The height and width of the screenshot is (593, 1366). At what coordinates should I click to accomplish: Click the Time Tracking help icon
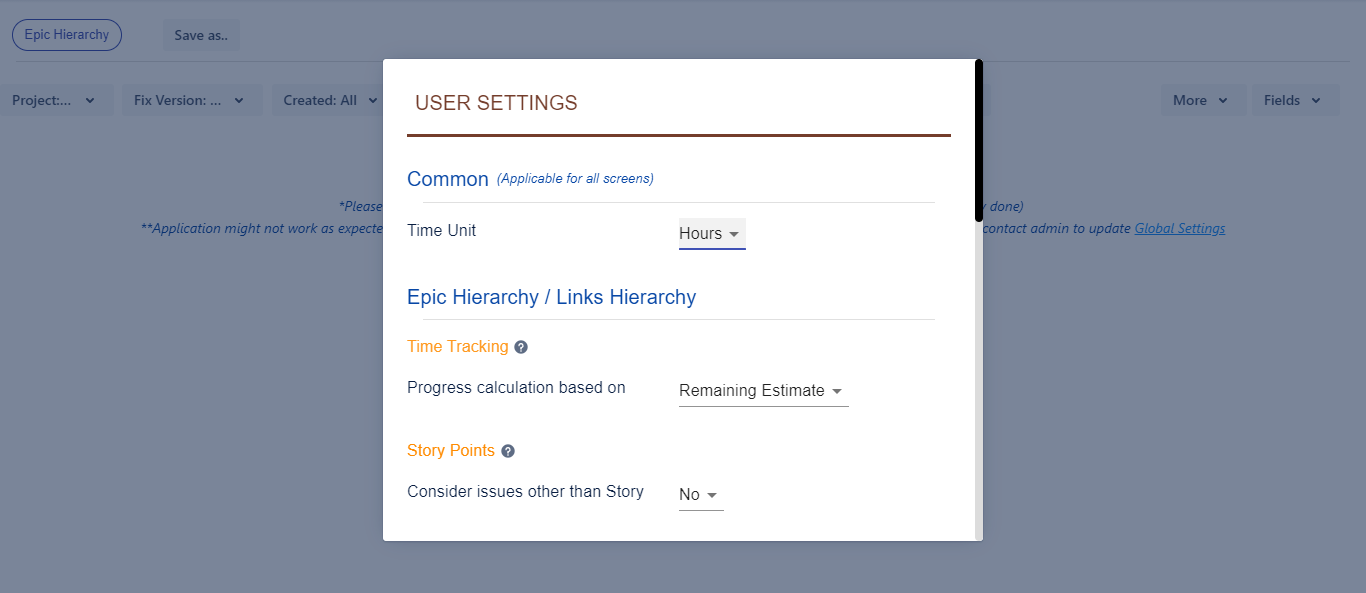521,347
